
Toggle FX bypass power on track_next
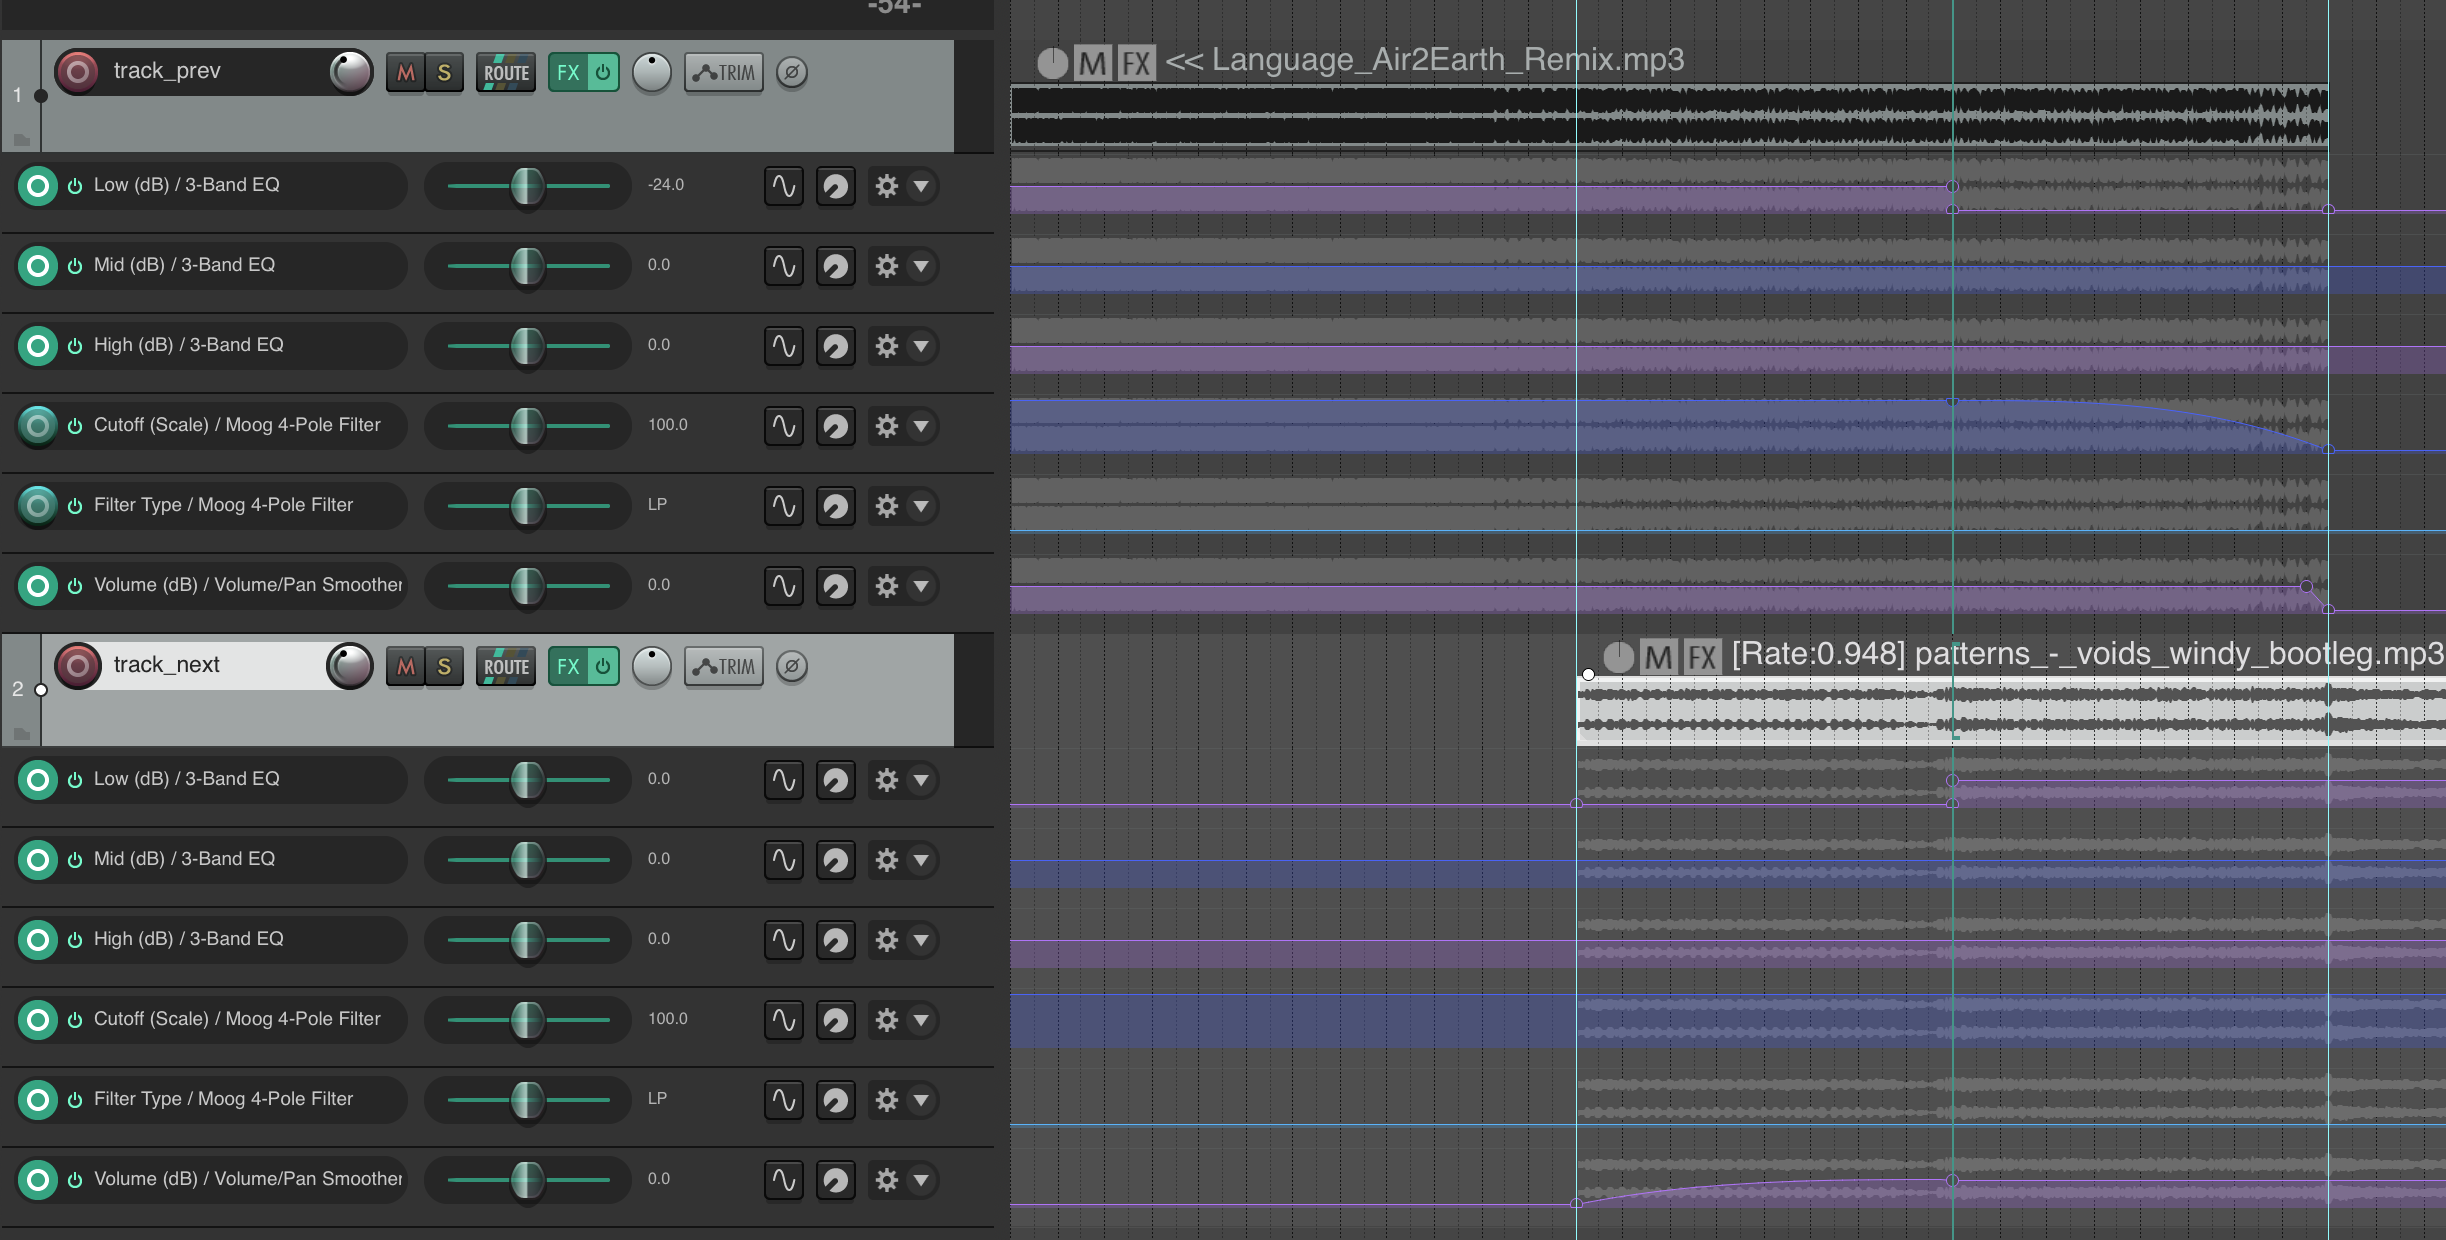click(x=603, y=666)
